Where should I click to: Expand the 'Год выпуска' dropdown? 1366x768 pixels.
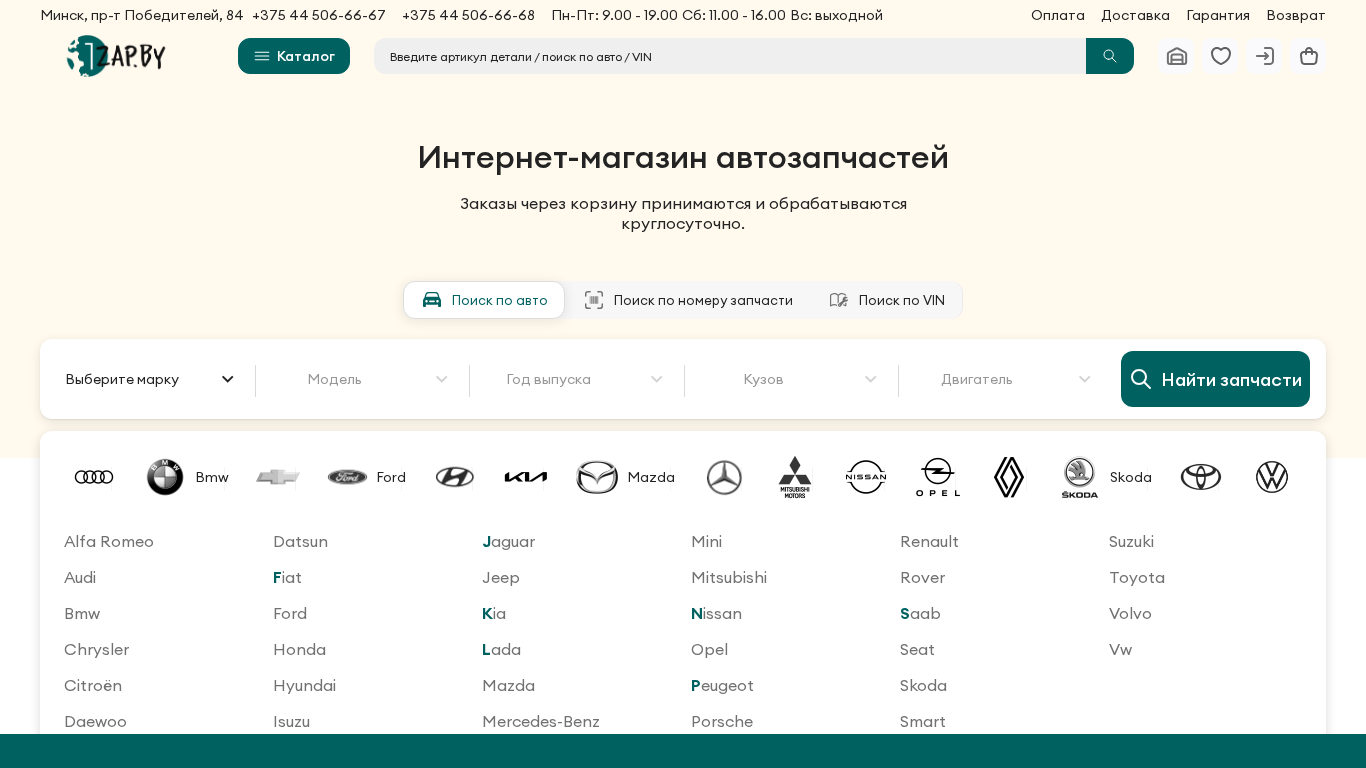[x=577, y=379]
